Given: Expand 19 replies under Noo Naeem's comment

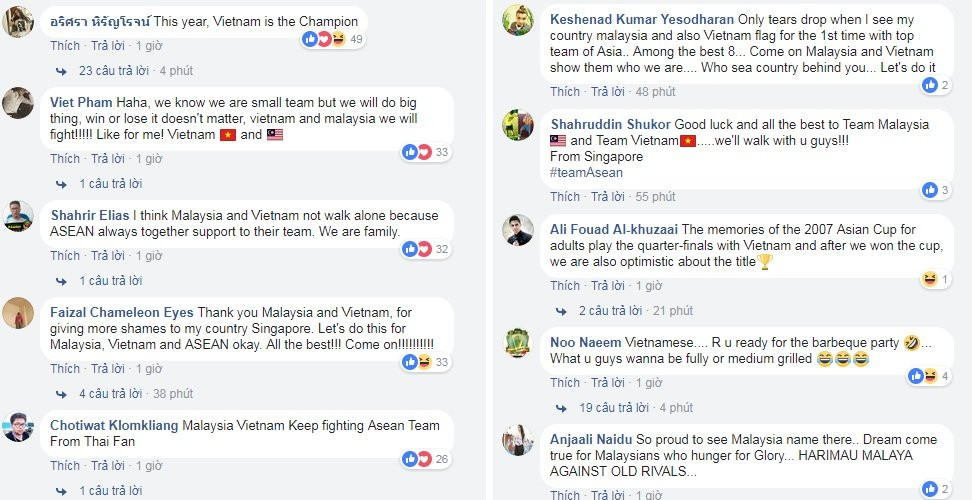Looking at the screenshot, I should pyautogui.click(x=613, y=407).
